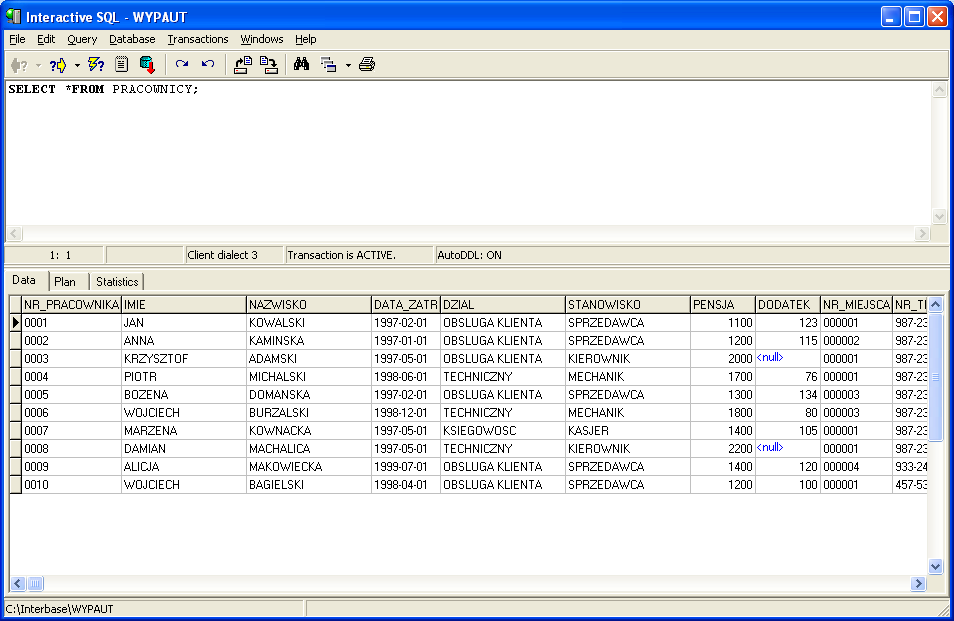Click the Save SQL script icon
This screenshot has height=621, width=954.
click(x=269, y=64)
